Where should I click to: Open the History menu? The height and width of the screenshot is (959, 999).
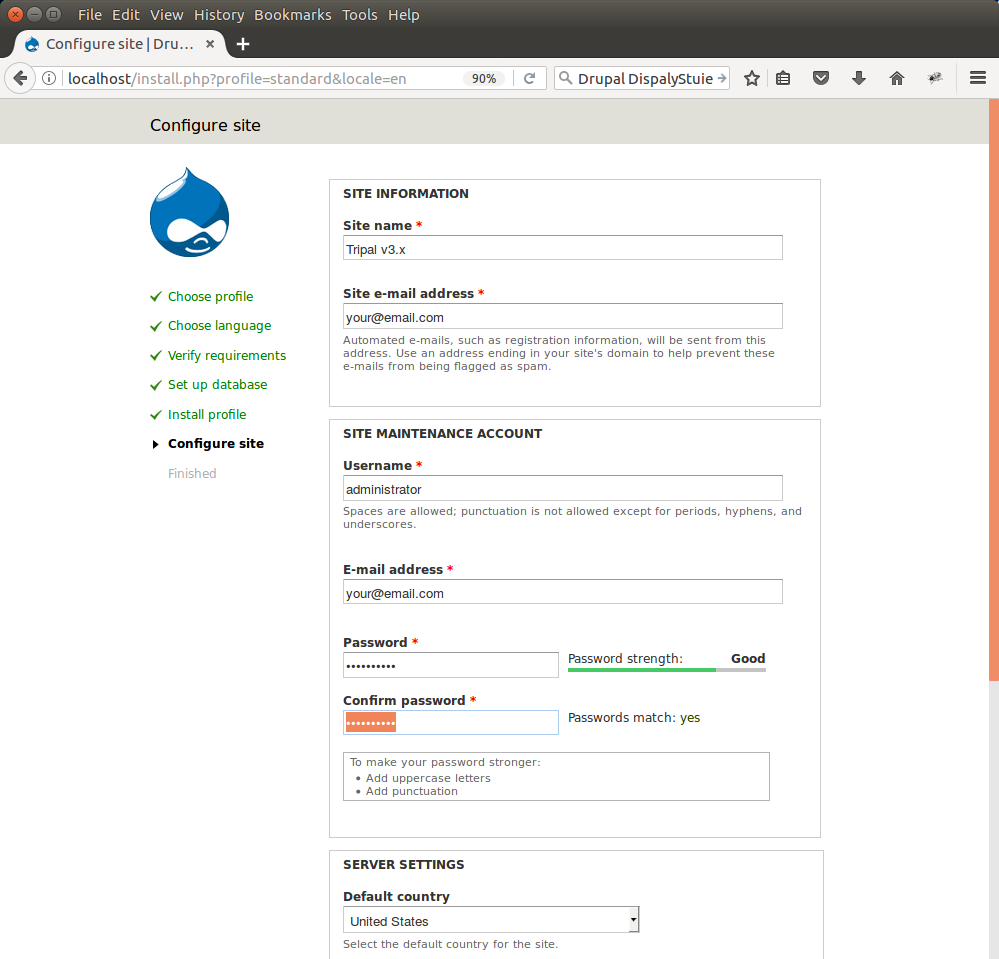pyautogui.click(x=219, y=15)
